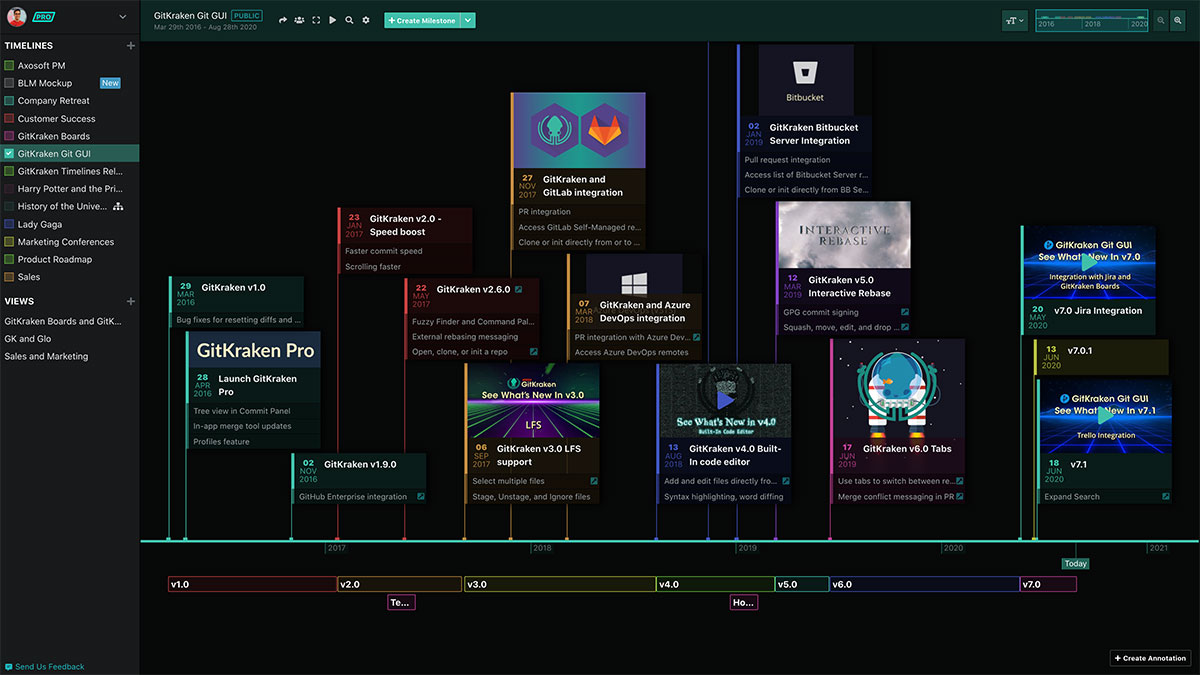This screenshot has width=1200, height=675.
Task: Select the Marketing Conferences timeline
Action: [64, 241]
